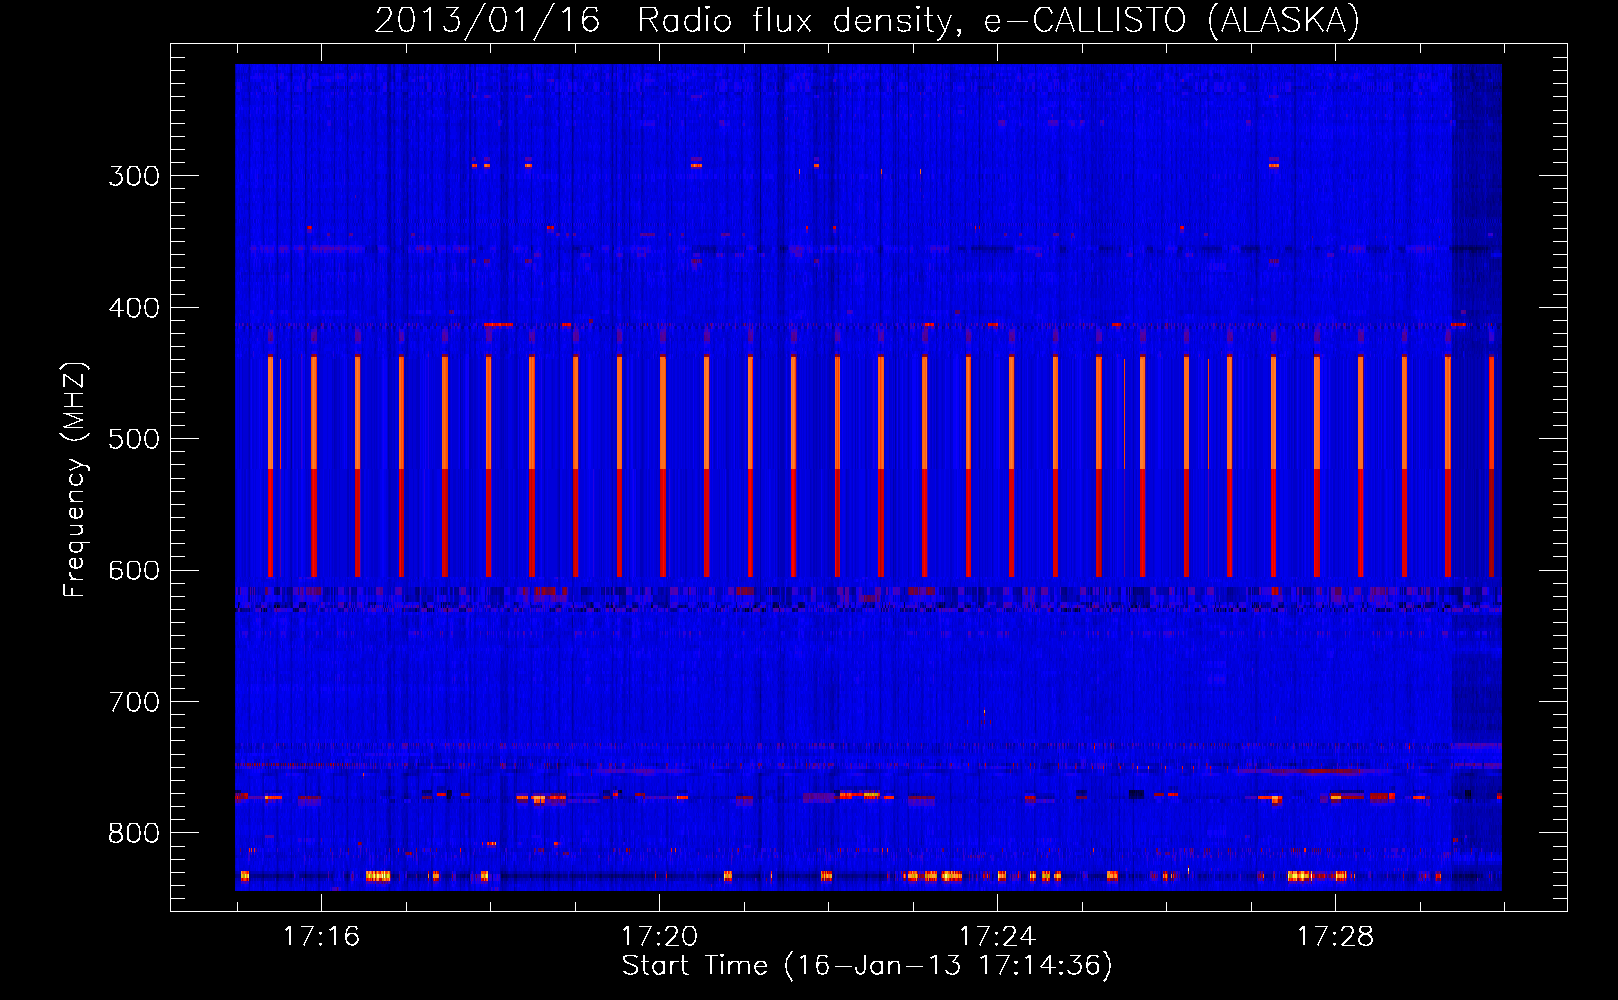Click the 800 frequency tick label
This screenshot has height=1000, width=1618.
point(134,833)
